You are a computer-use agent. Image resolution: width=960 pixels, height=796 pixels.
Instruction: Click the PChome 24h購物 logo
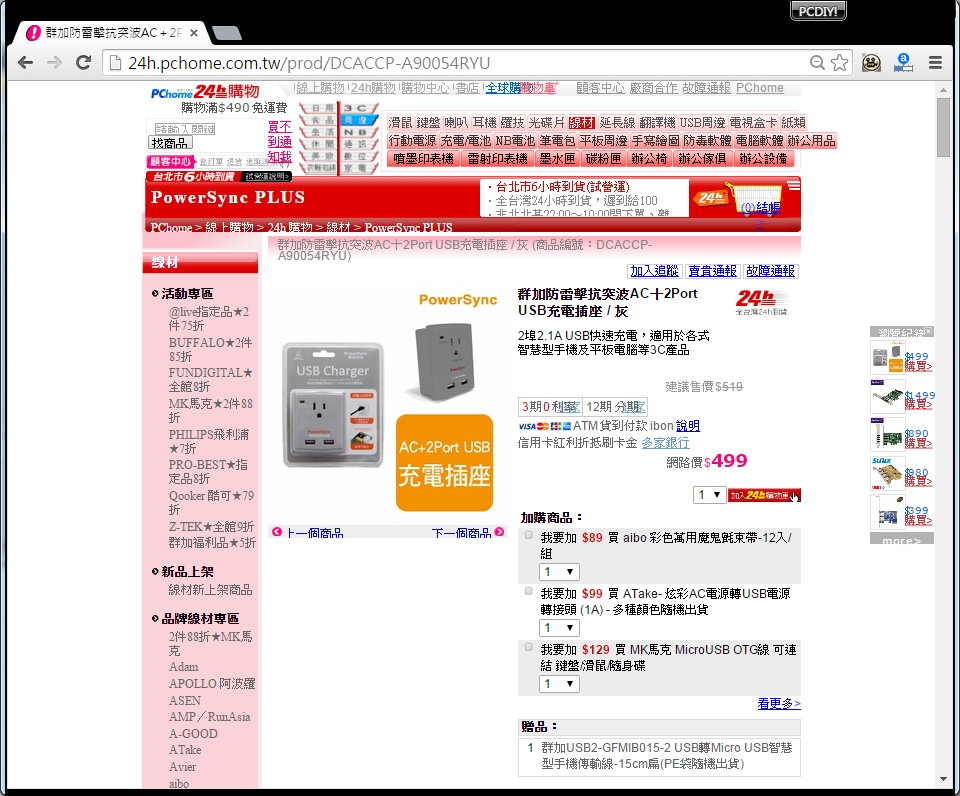tap(205, 92)
